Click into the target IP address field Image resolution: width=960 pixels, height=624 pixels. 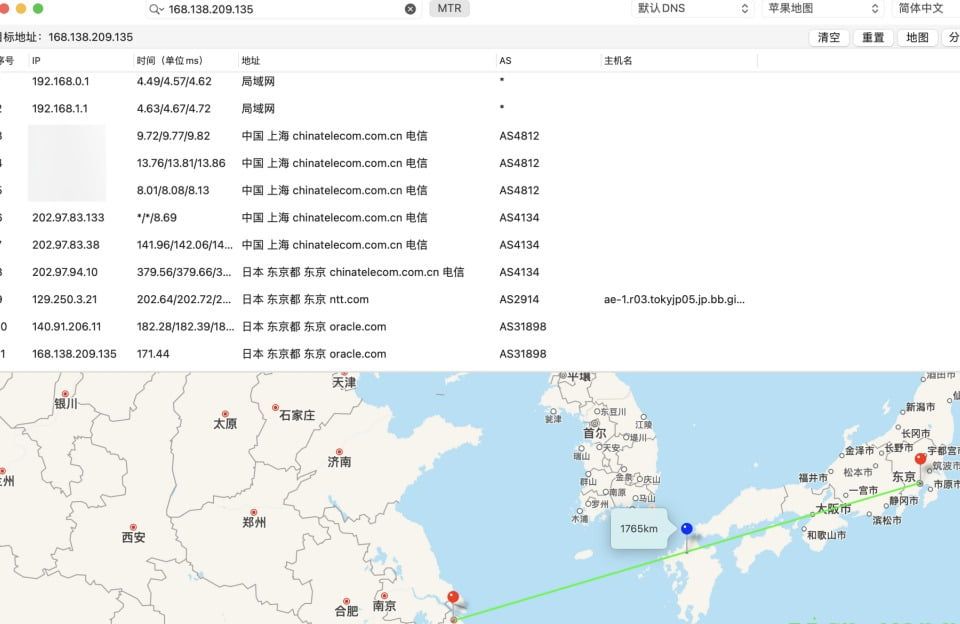(285, 9)
